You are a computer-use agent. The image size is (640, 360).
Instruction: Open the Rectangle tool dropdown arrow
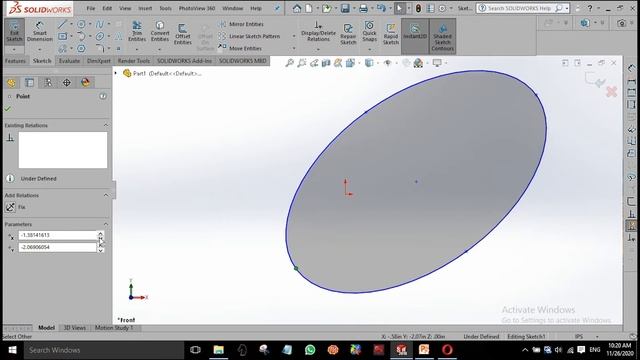(71, 37)
